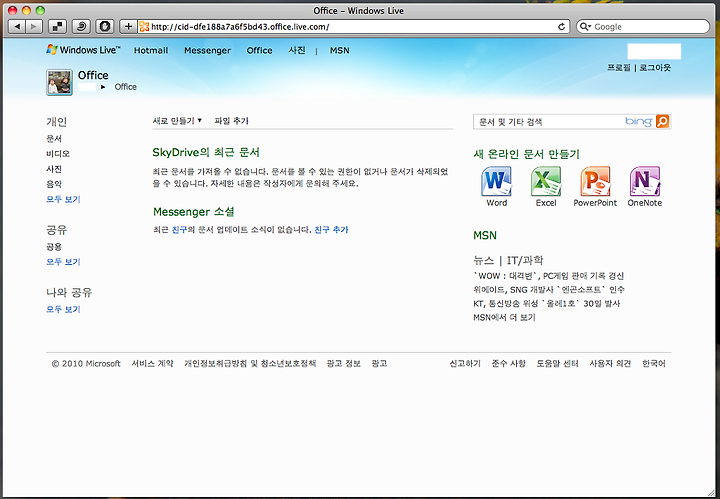This screenshot has height=499, width=720.
Task: Reload the page with the refresh icon
Action: tap(561, 27)
